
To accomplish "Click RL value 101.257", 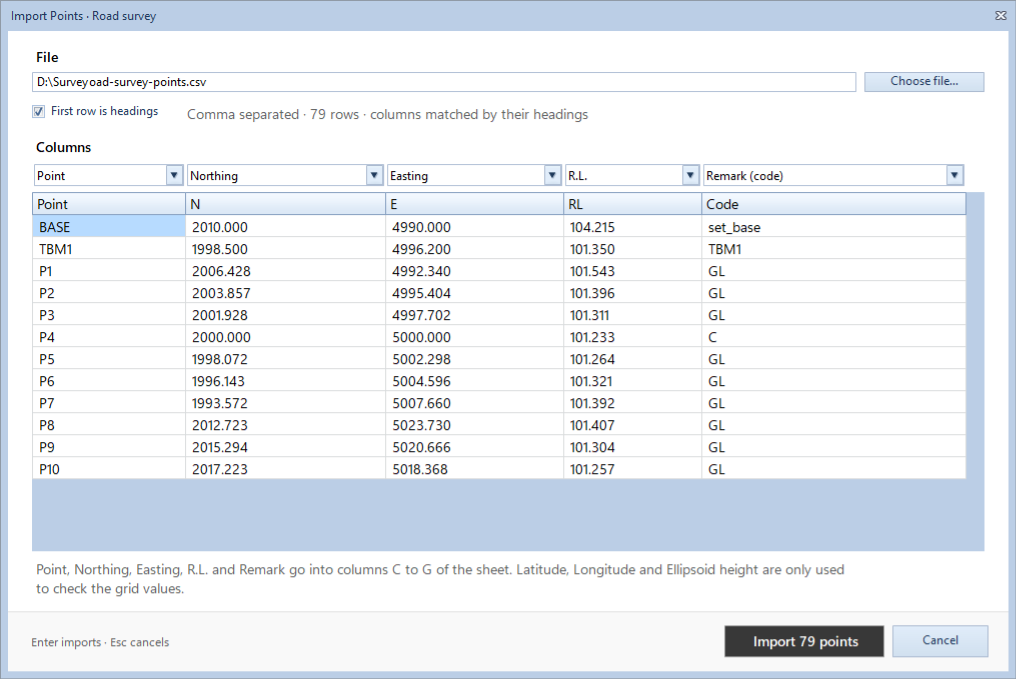I will click(632, 469).
